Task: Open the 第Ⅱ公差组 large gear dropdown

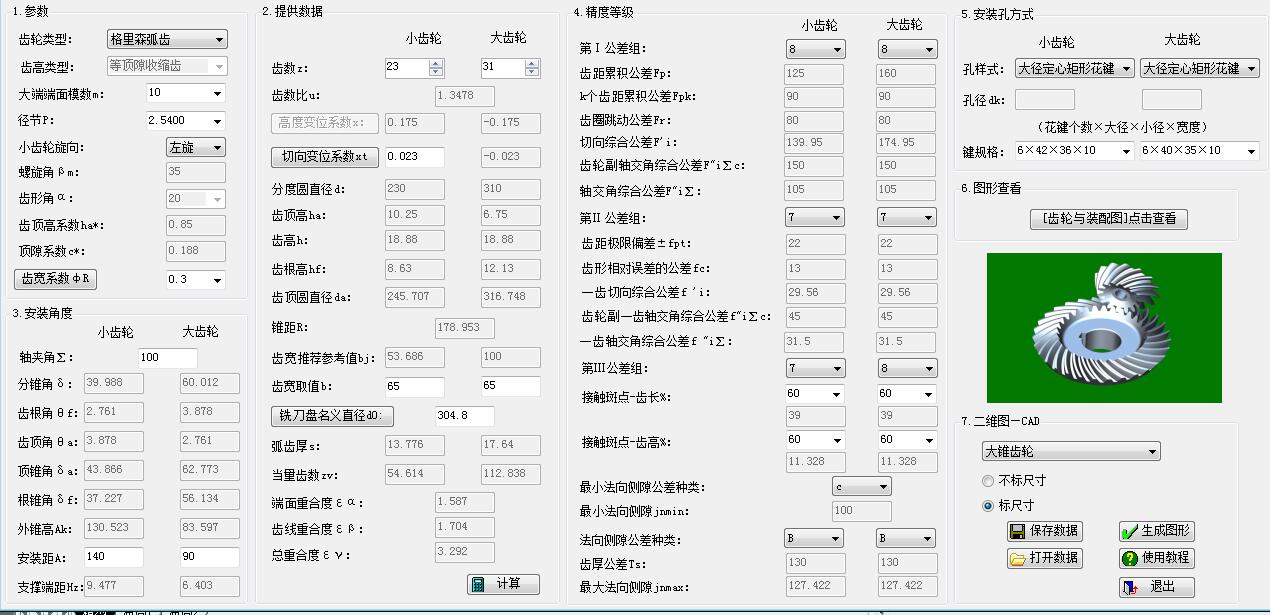Action: (x=907, y=217)
